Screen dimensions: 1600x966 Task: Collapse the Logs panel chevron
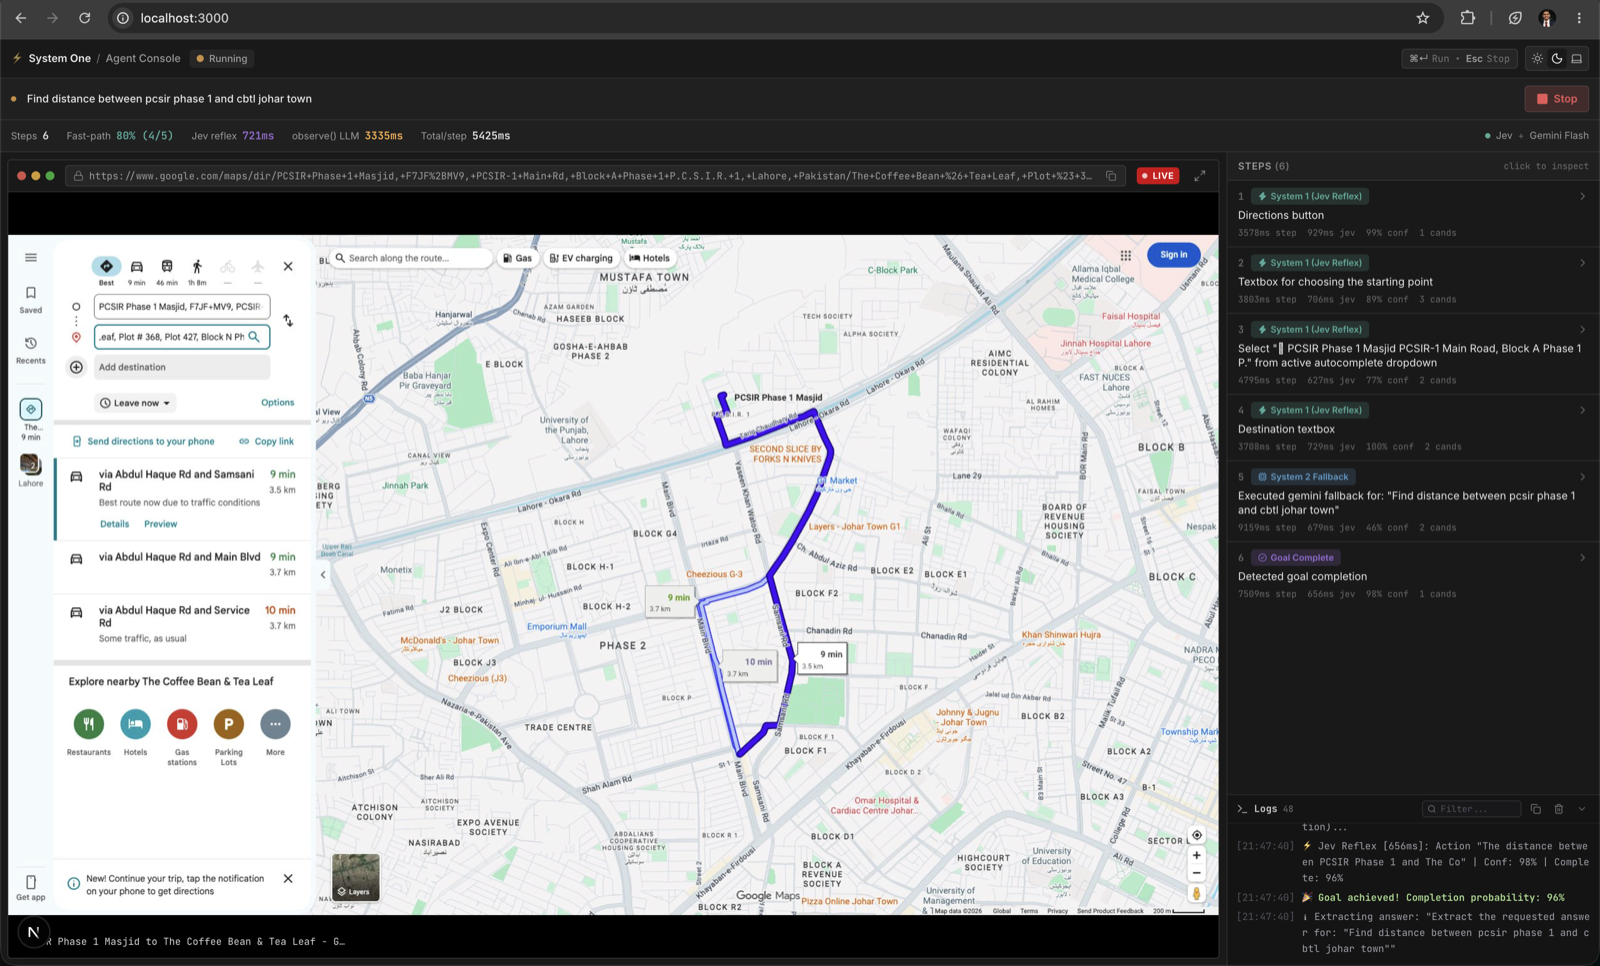coord(1582,809)
